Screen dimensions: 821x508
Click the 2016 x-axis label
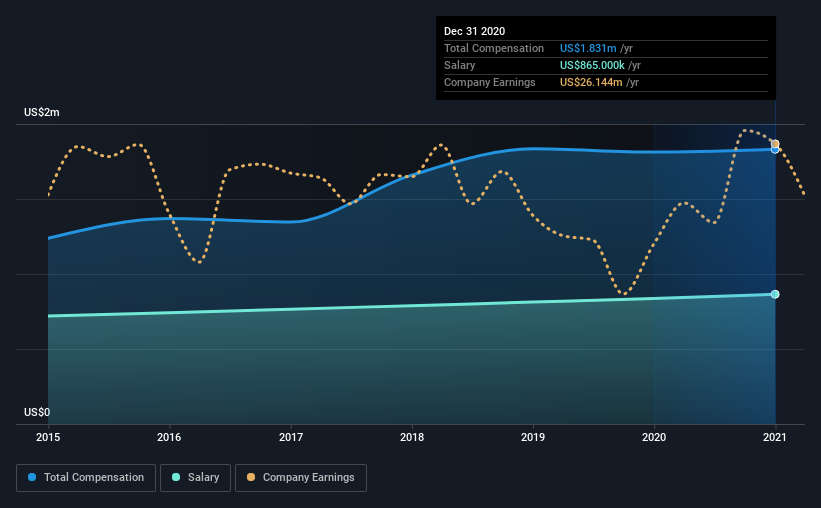click(169, 437)
